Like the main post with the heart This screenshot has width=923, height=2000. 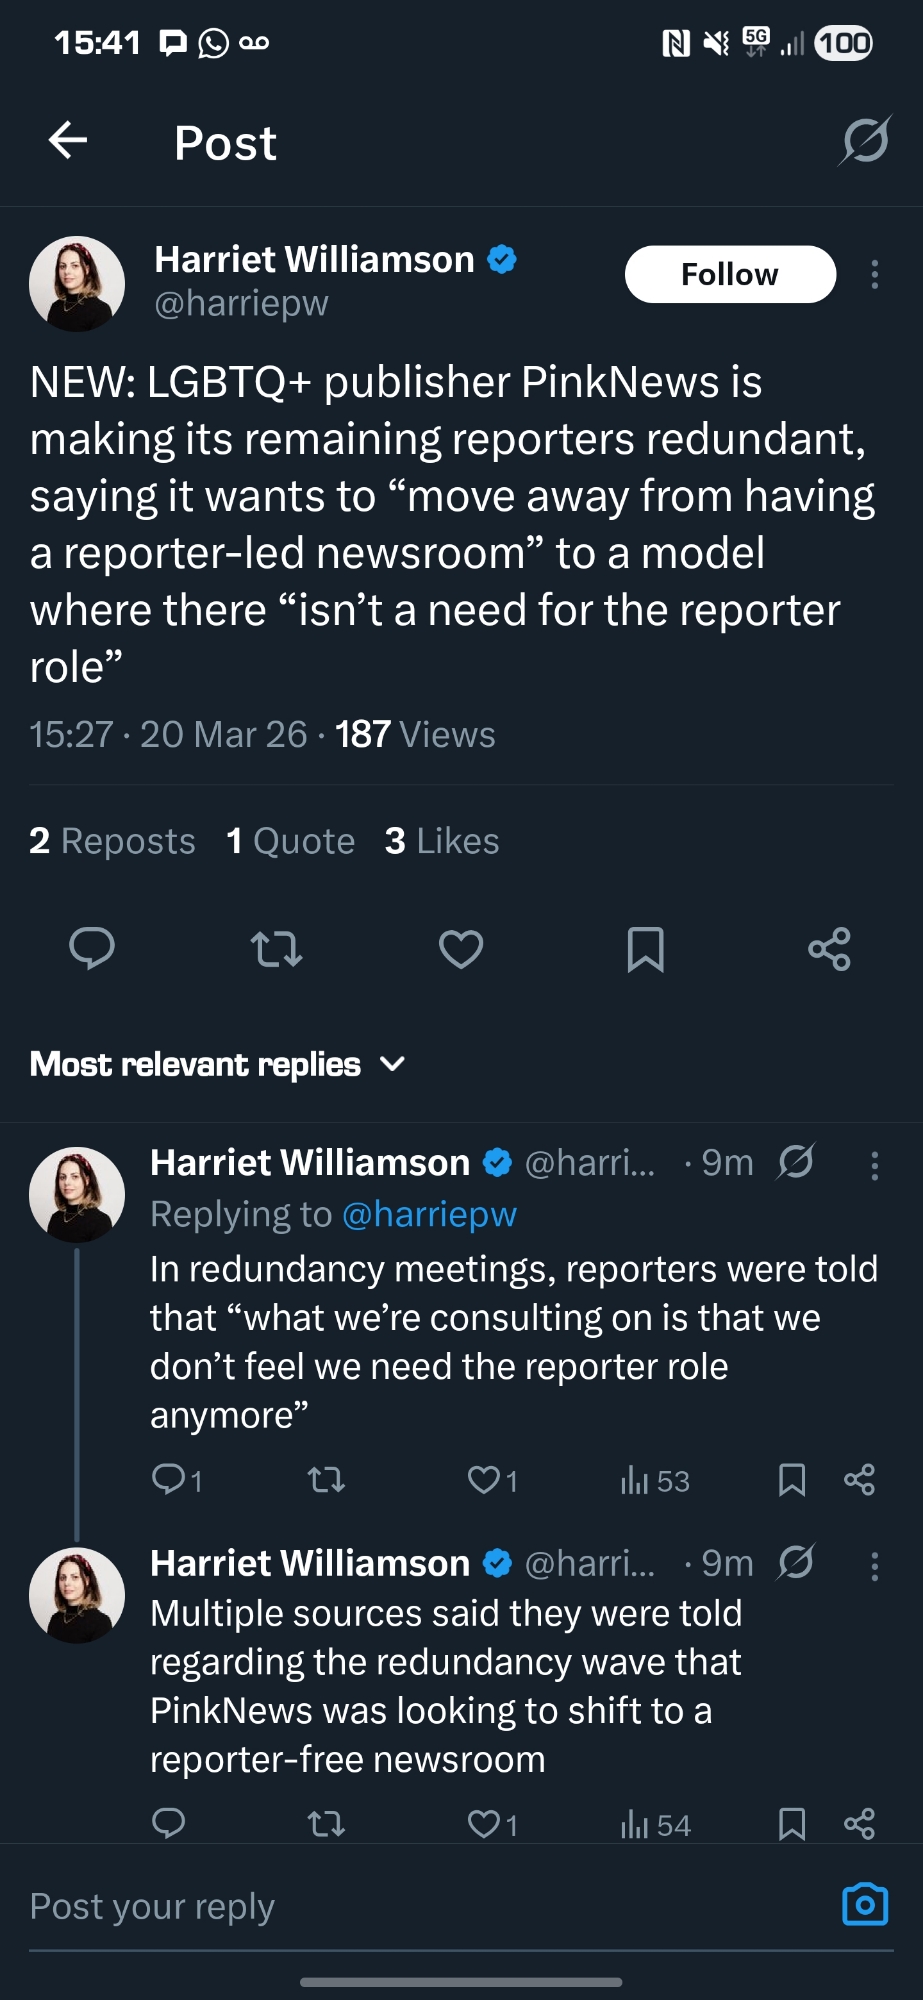461,948
